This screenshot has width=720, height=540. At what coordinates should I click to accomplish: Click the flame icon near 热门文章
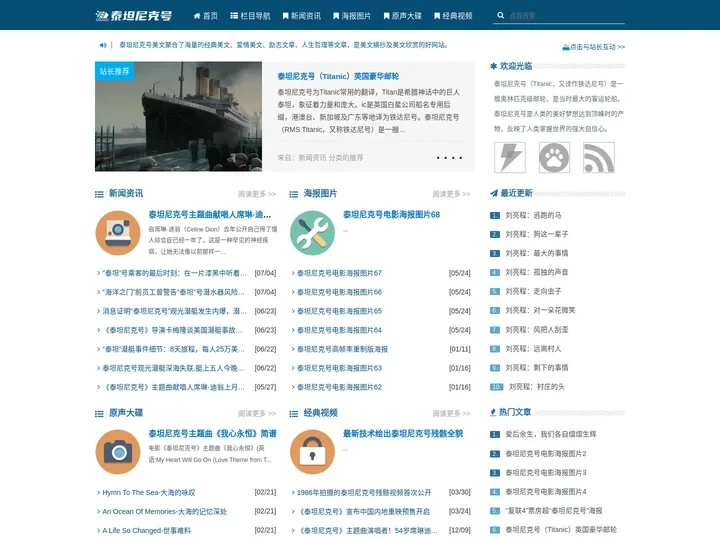[x=493, y=412]
